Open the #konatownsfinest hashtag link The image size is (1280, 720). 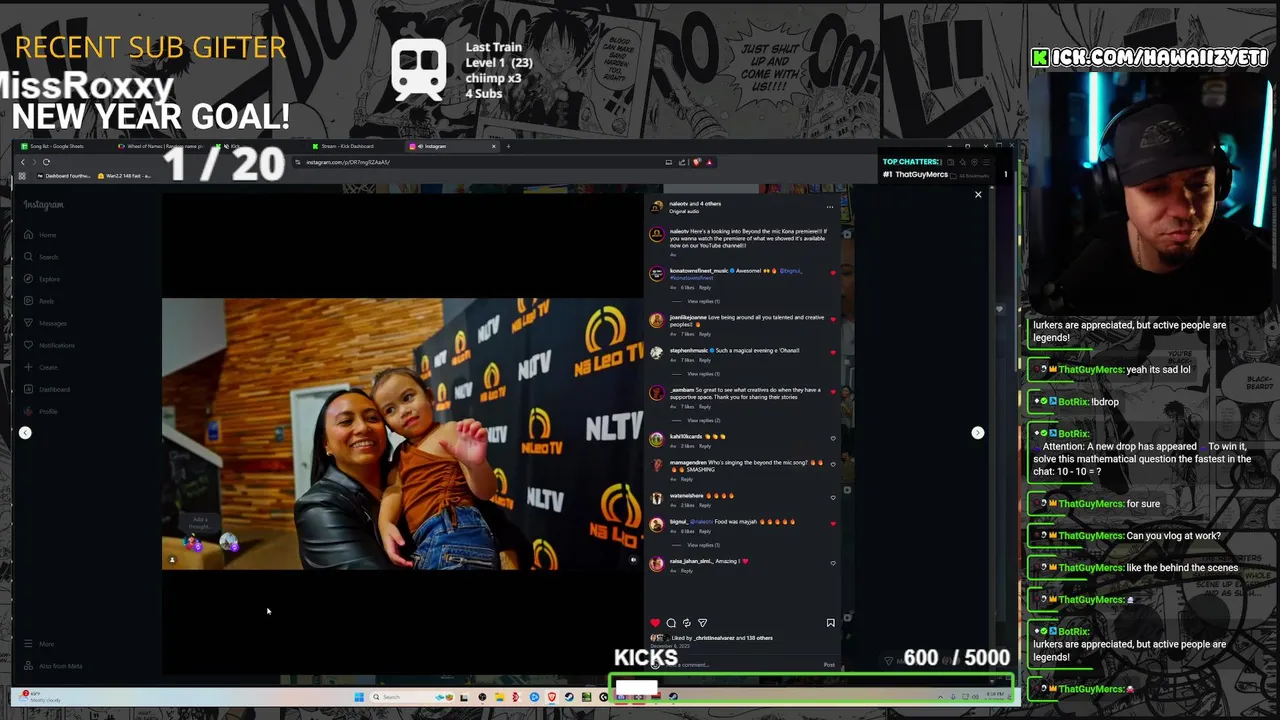tap(691, 277)
